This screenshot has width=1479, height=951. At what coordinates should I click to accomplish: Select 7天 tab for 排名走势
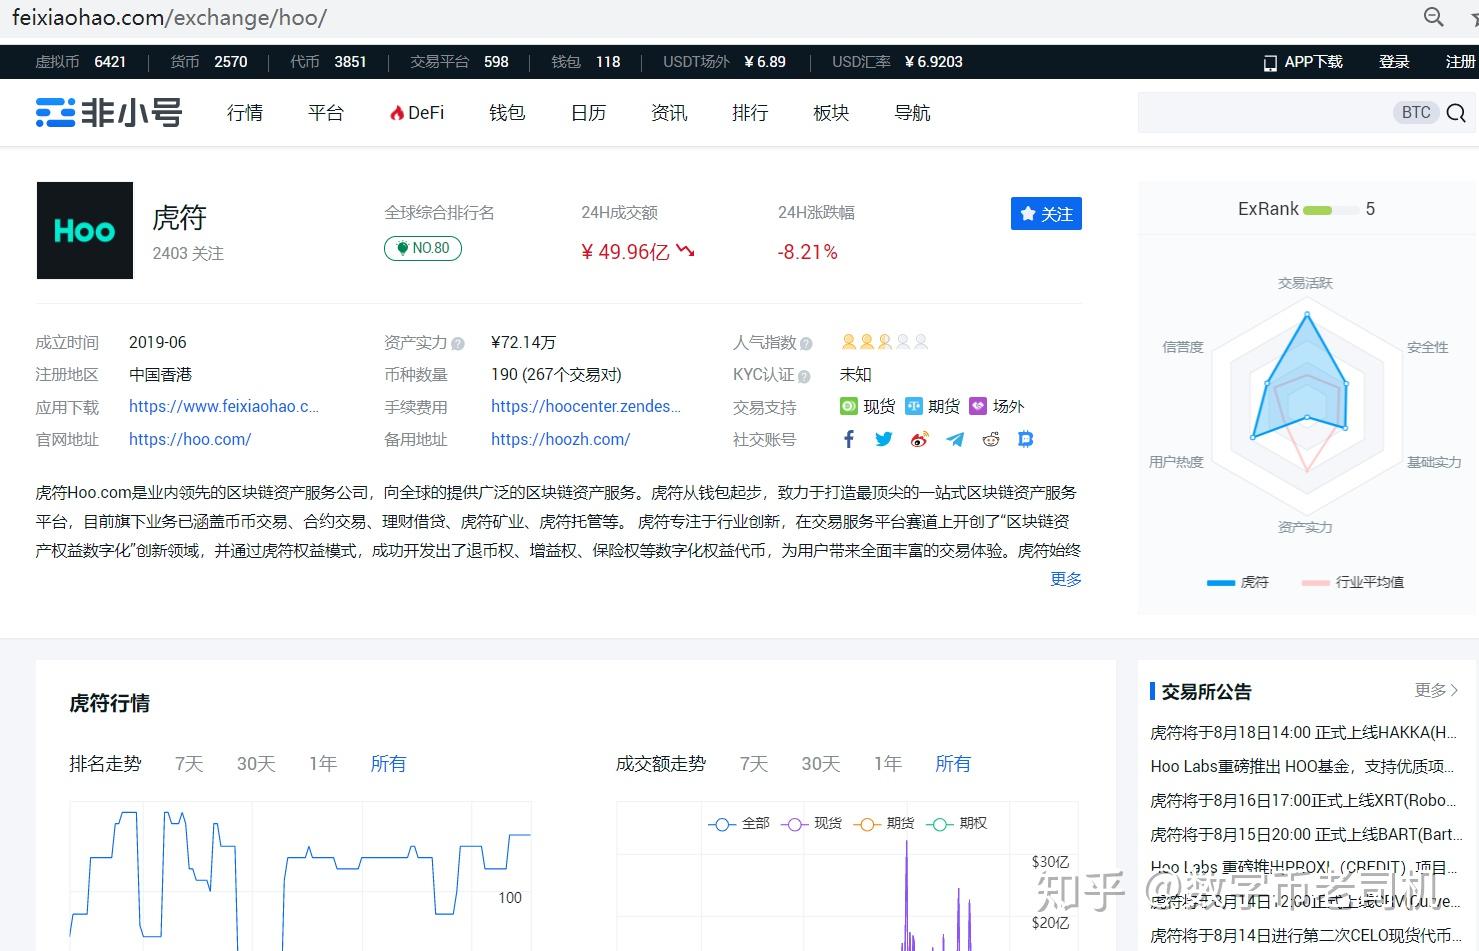189,764
